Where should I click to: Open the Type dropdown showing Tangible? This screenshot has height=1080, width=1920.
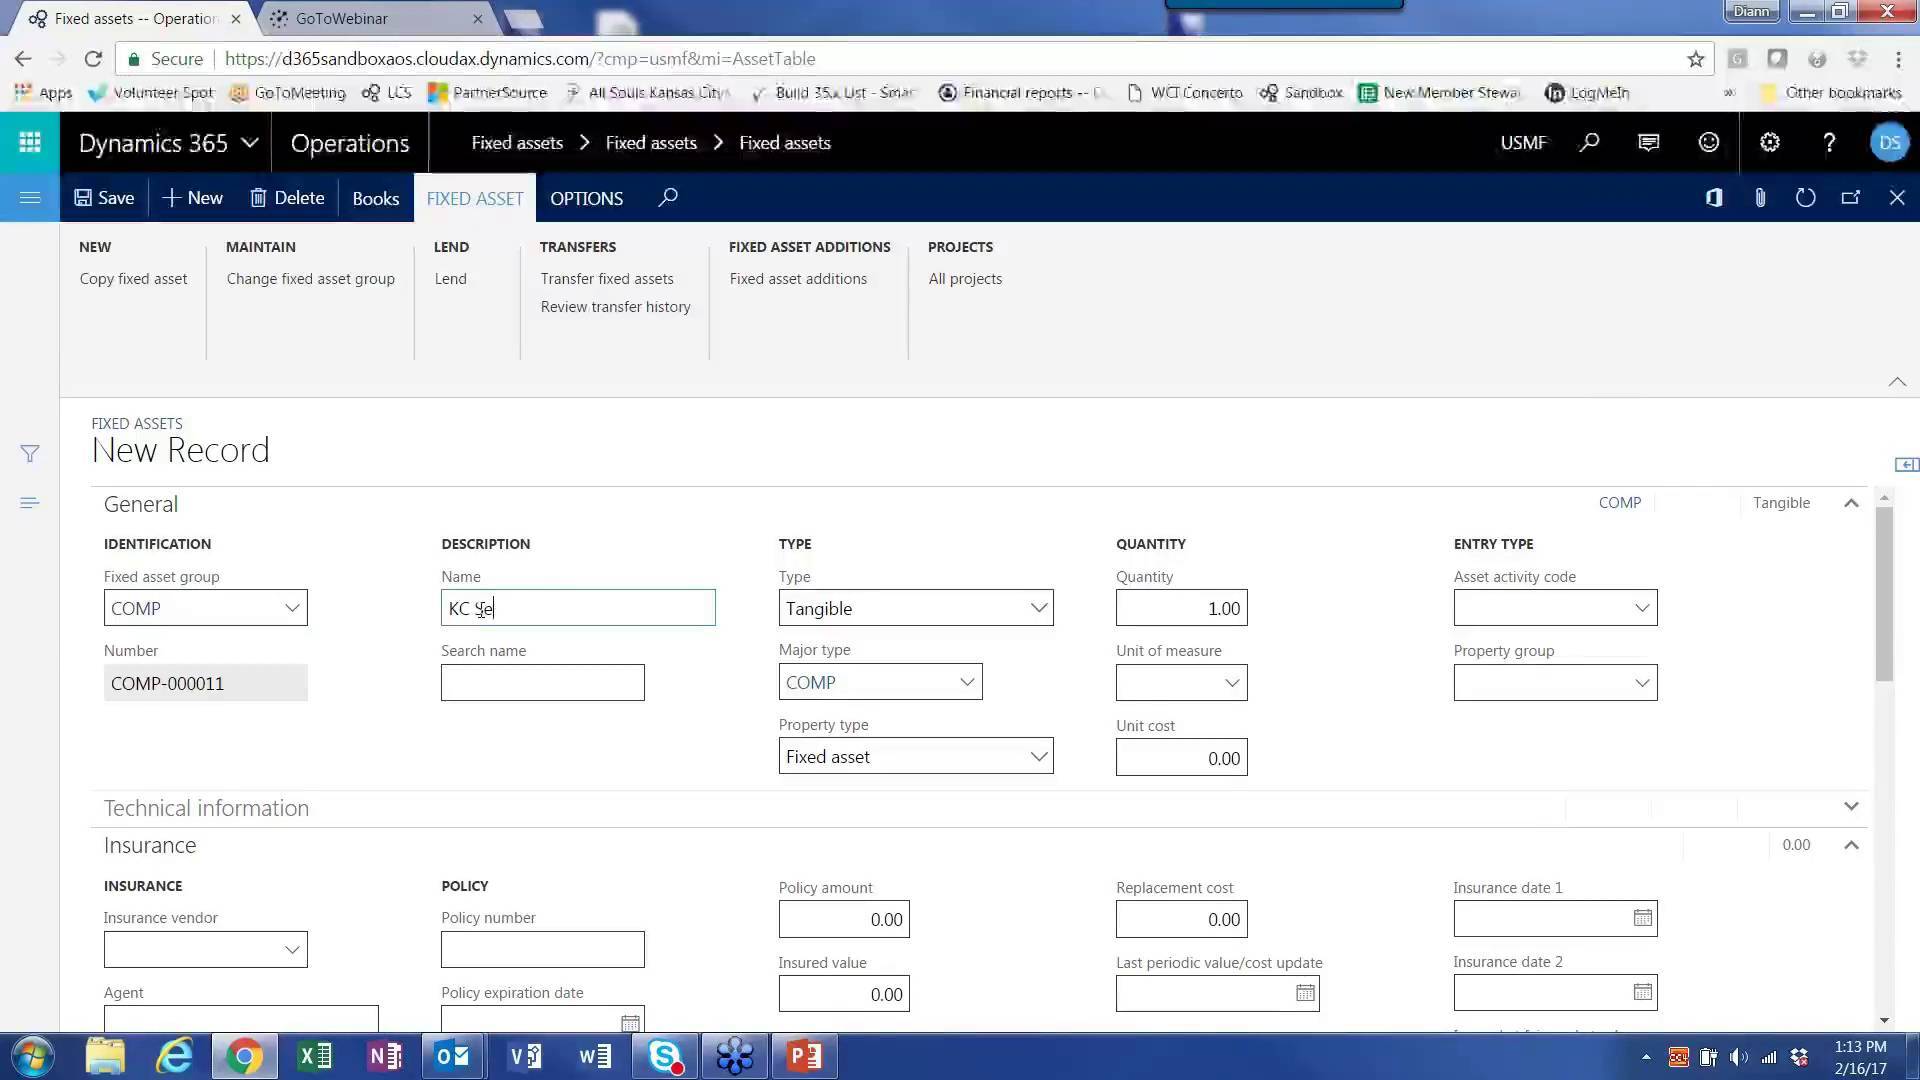[x=1038, y=607]
